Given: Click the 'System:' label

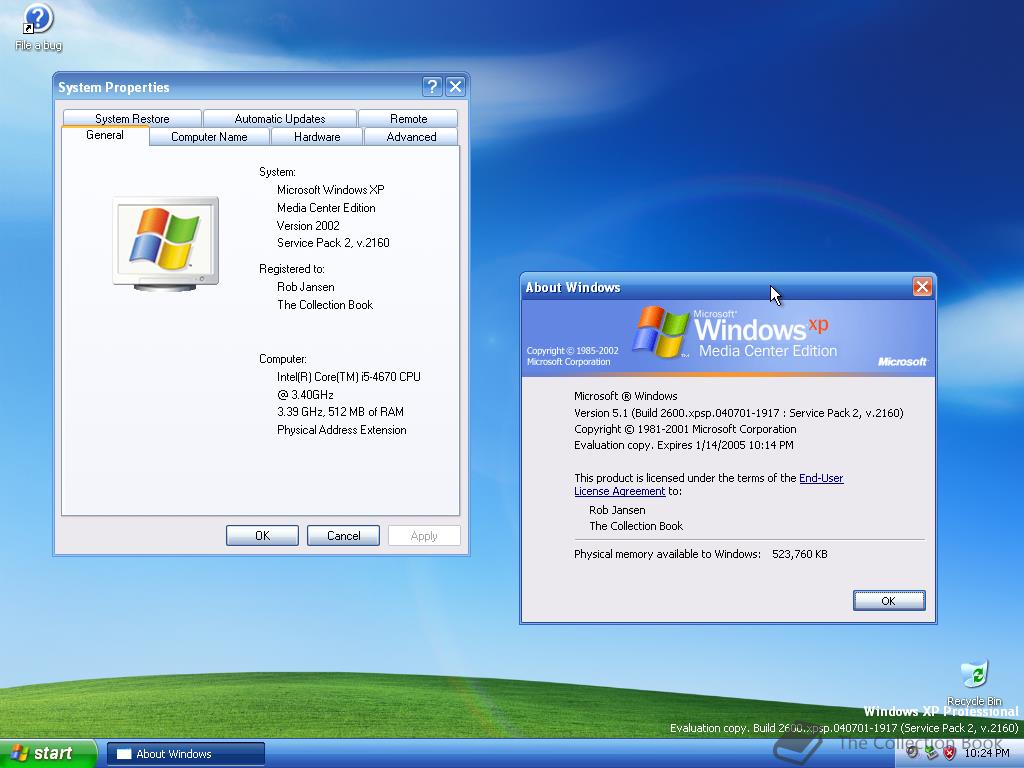Looking at the screenshot, I should [277, 172].
